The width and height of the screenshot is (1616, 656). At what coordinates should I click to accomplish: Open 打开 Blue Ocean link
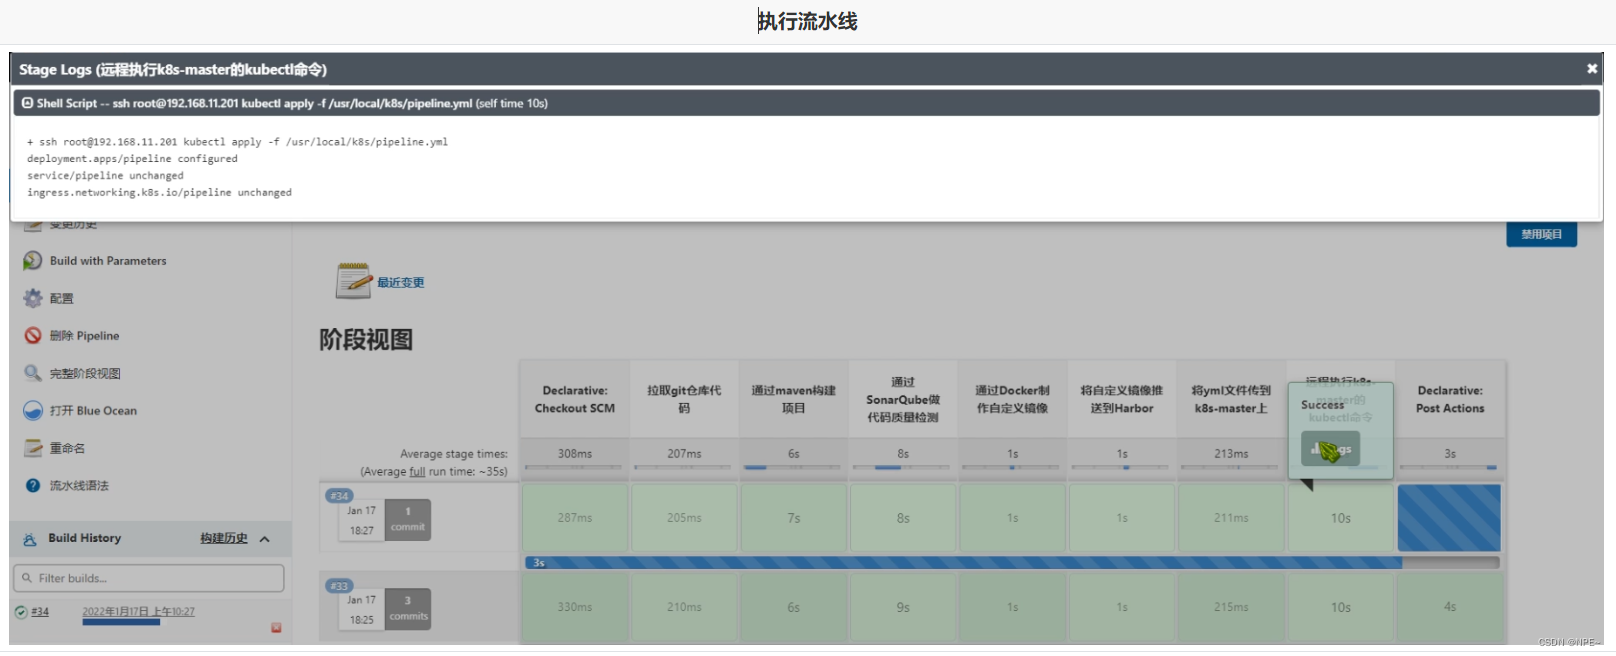pos(93,411)
